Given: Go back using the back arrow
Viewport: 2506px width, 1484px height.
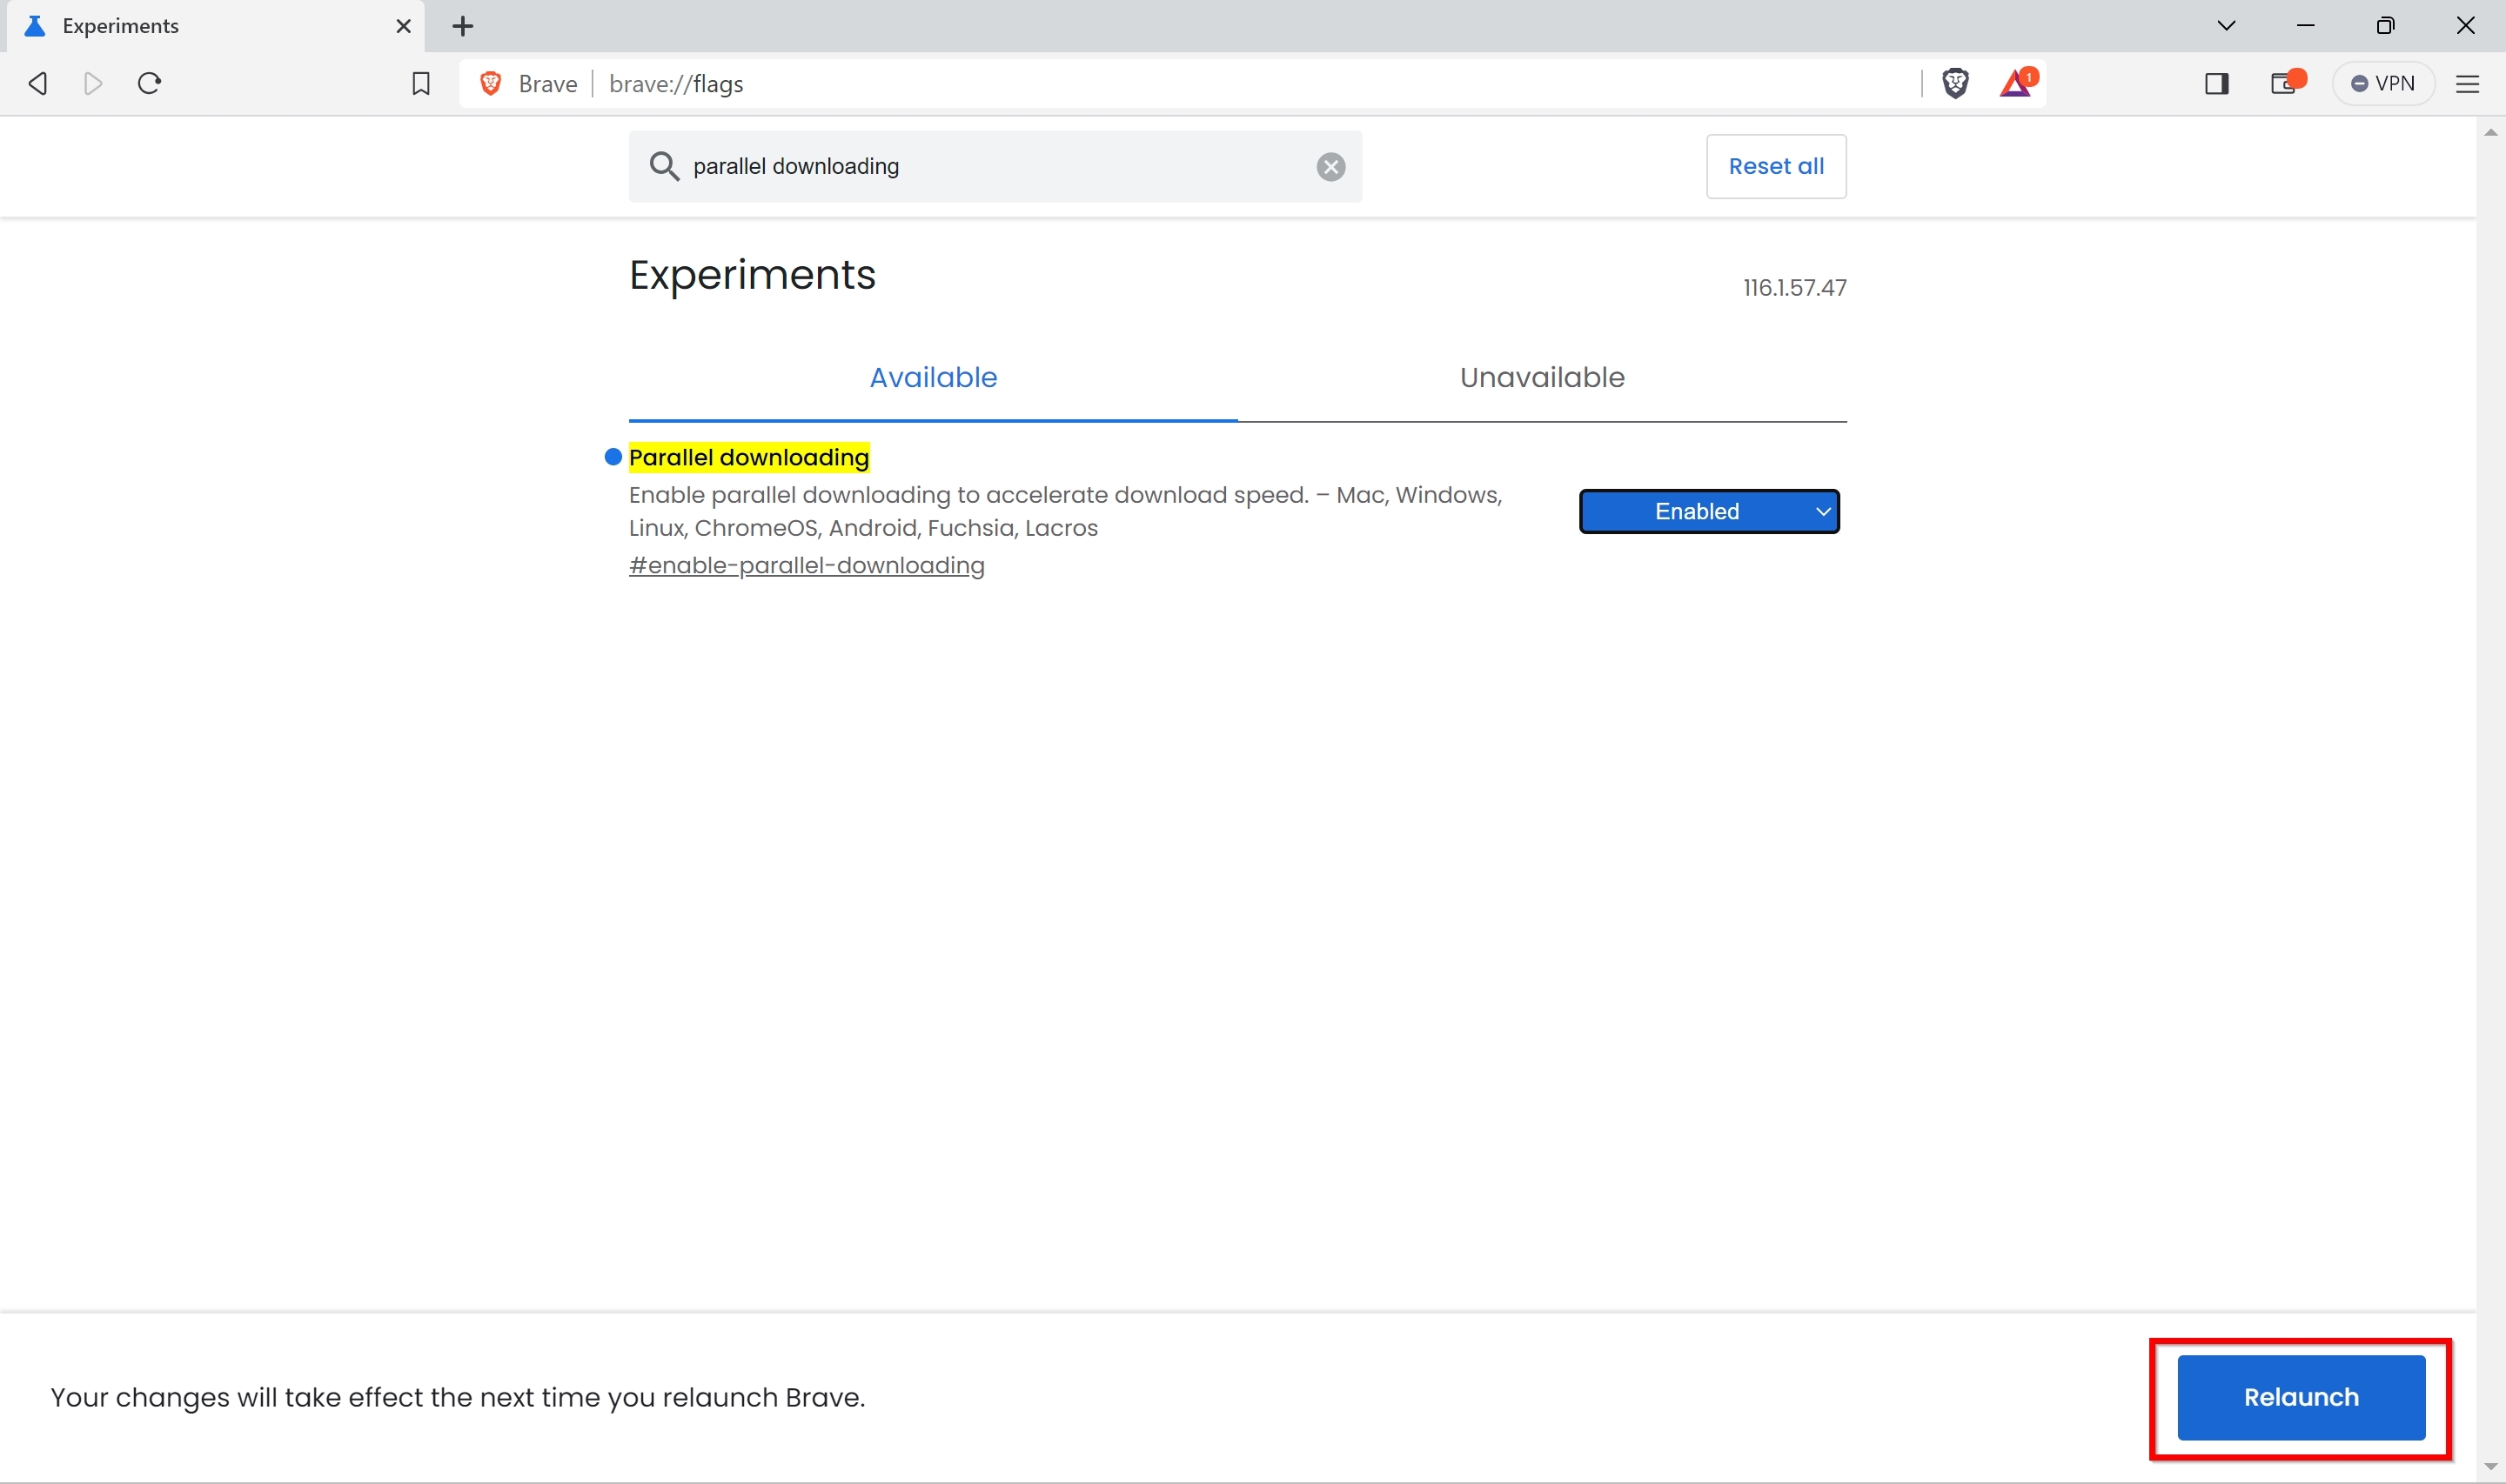Looking at the screenshot, I should [38, 83].
